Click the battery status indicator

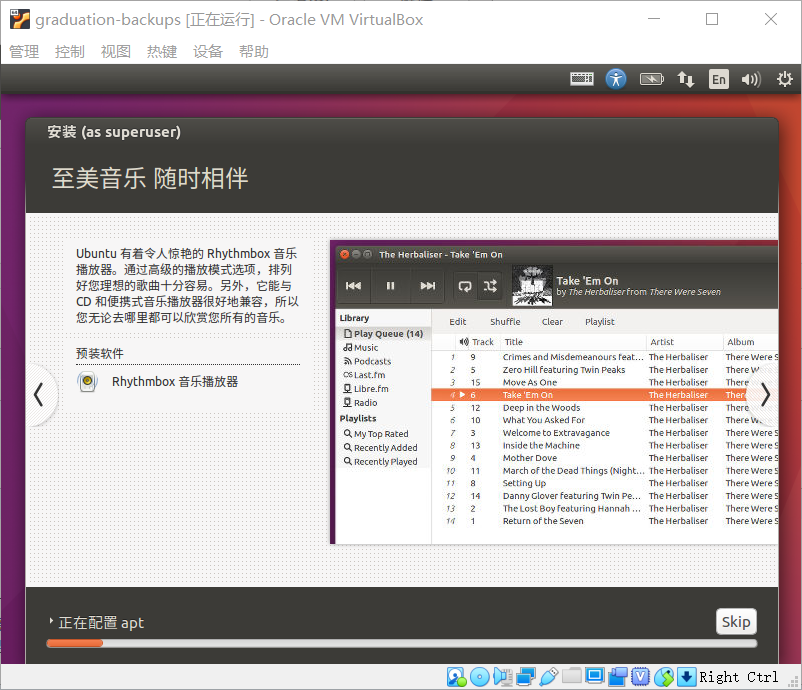[x=651, y=79]
